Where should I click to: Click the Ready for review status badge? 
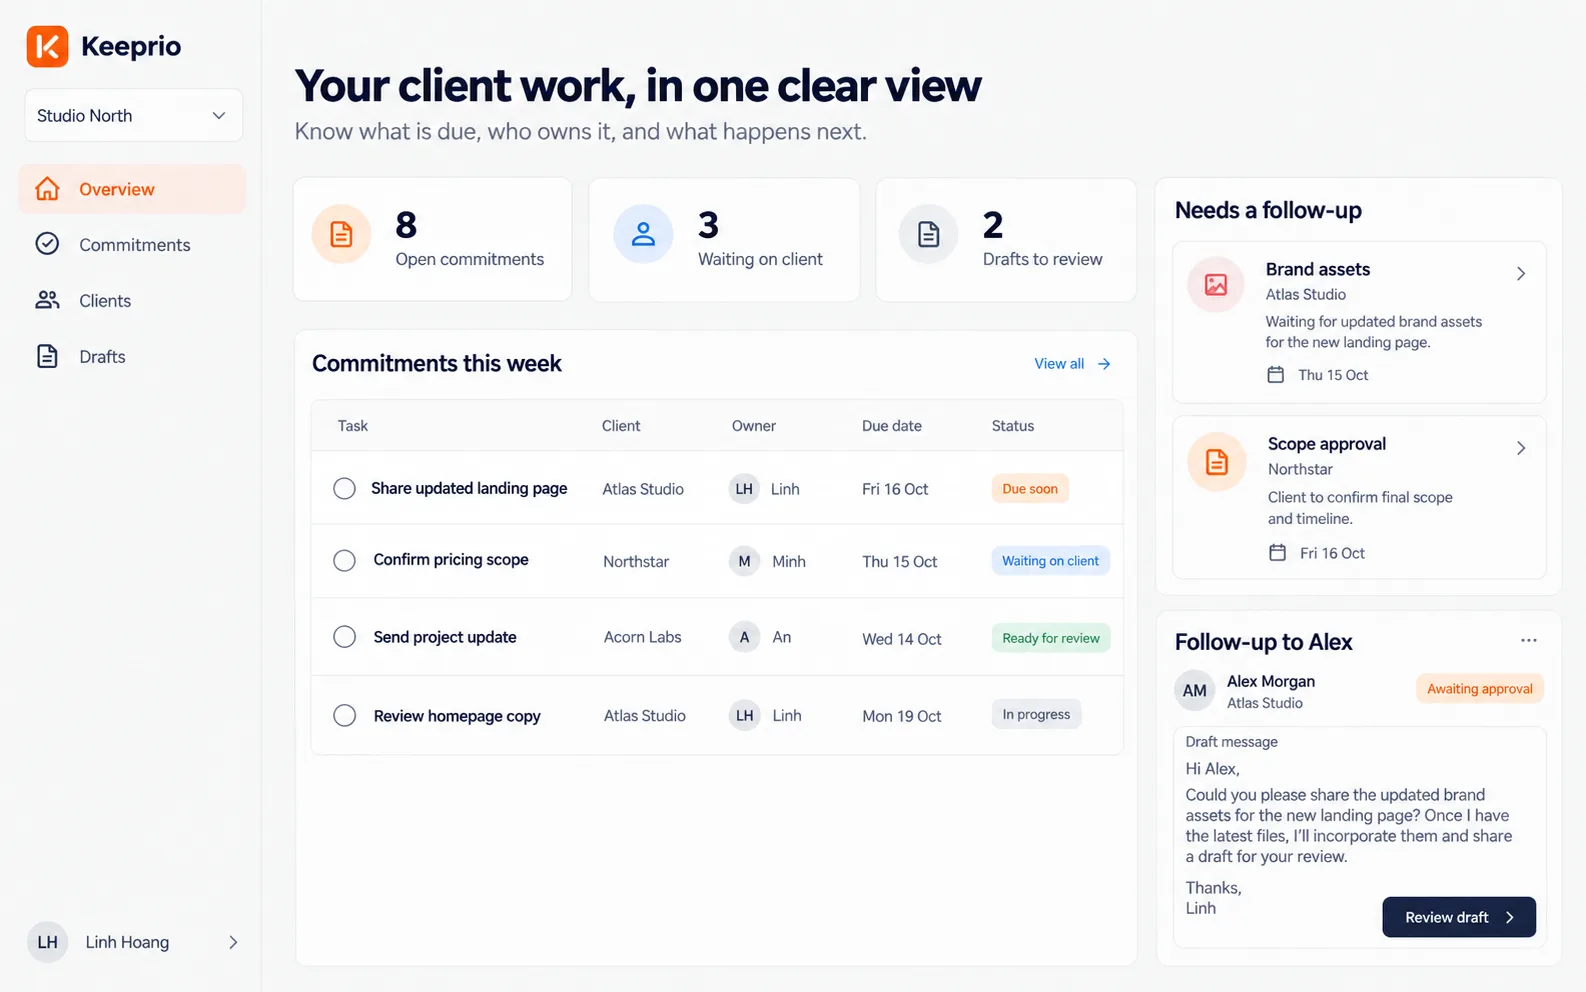(x=1051, y=638)
